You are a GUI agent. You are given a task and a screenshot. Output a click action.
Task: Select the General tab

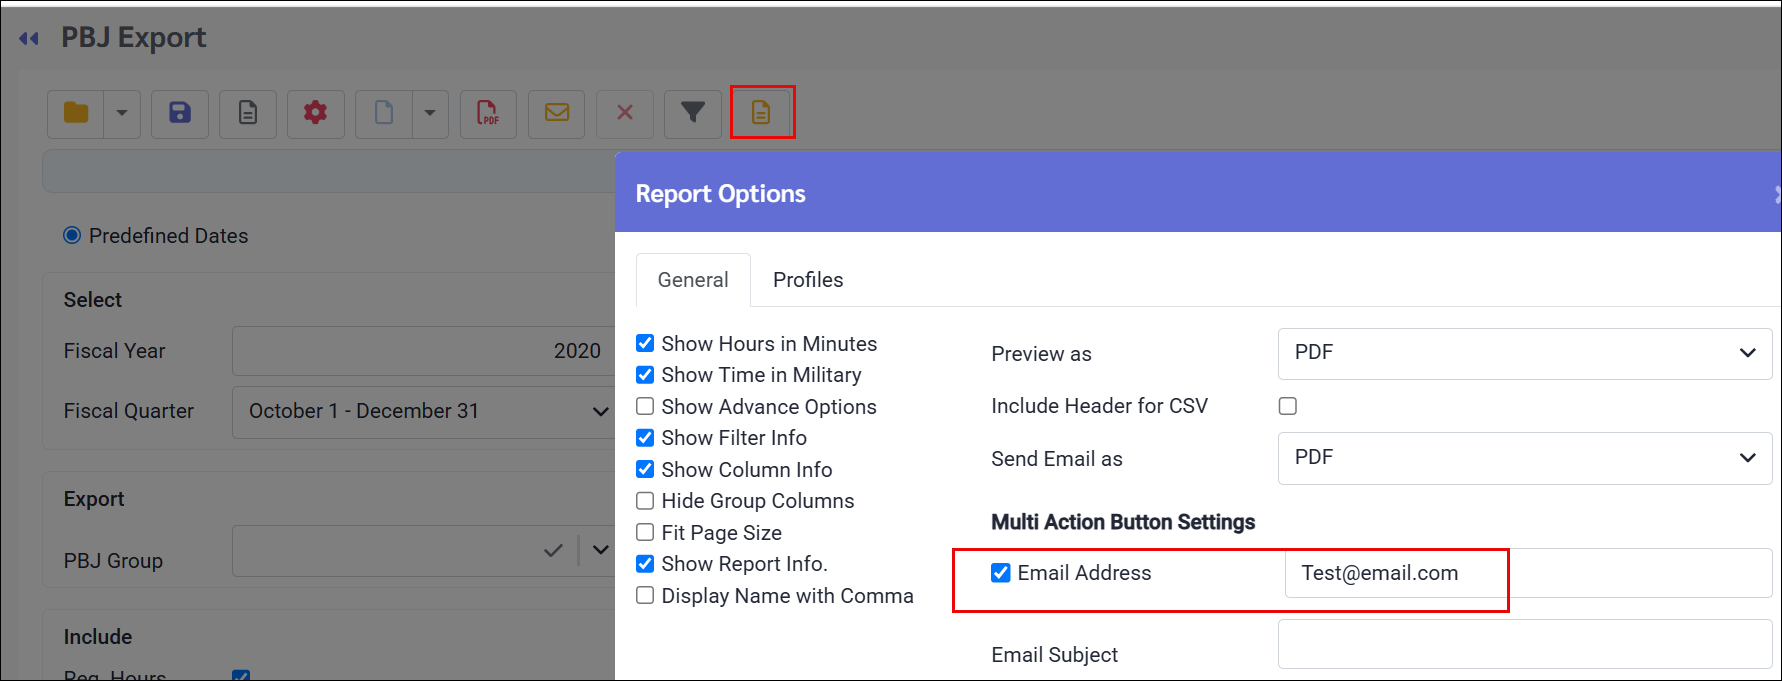click(693, 280)
